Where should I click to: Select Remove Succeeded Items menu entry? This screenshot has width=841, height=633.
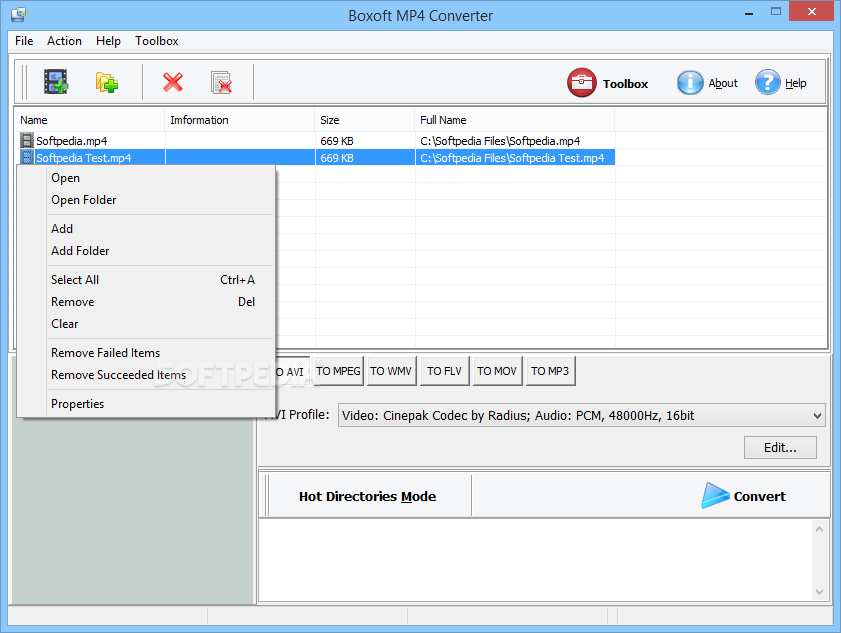click(x=146, y=375)
